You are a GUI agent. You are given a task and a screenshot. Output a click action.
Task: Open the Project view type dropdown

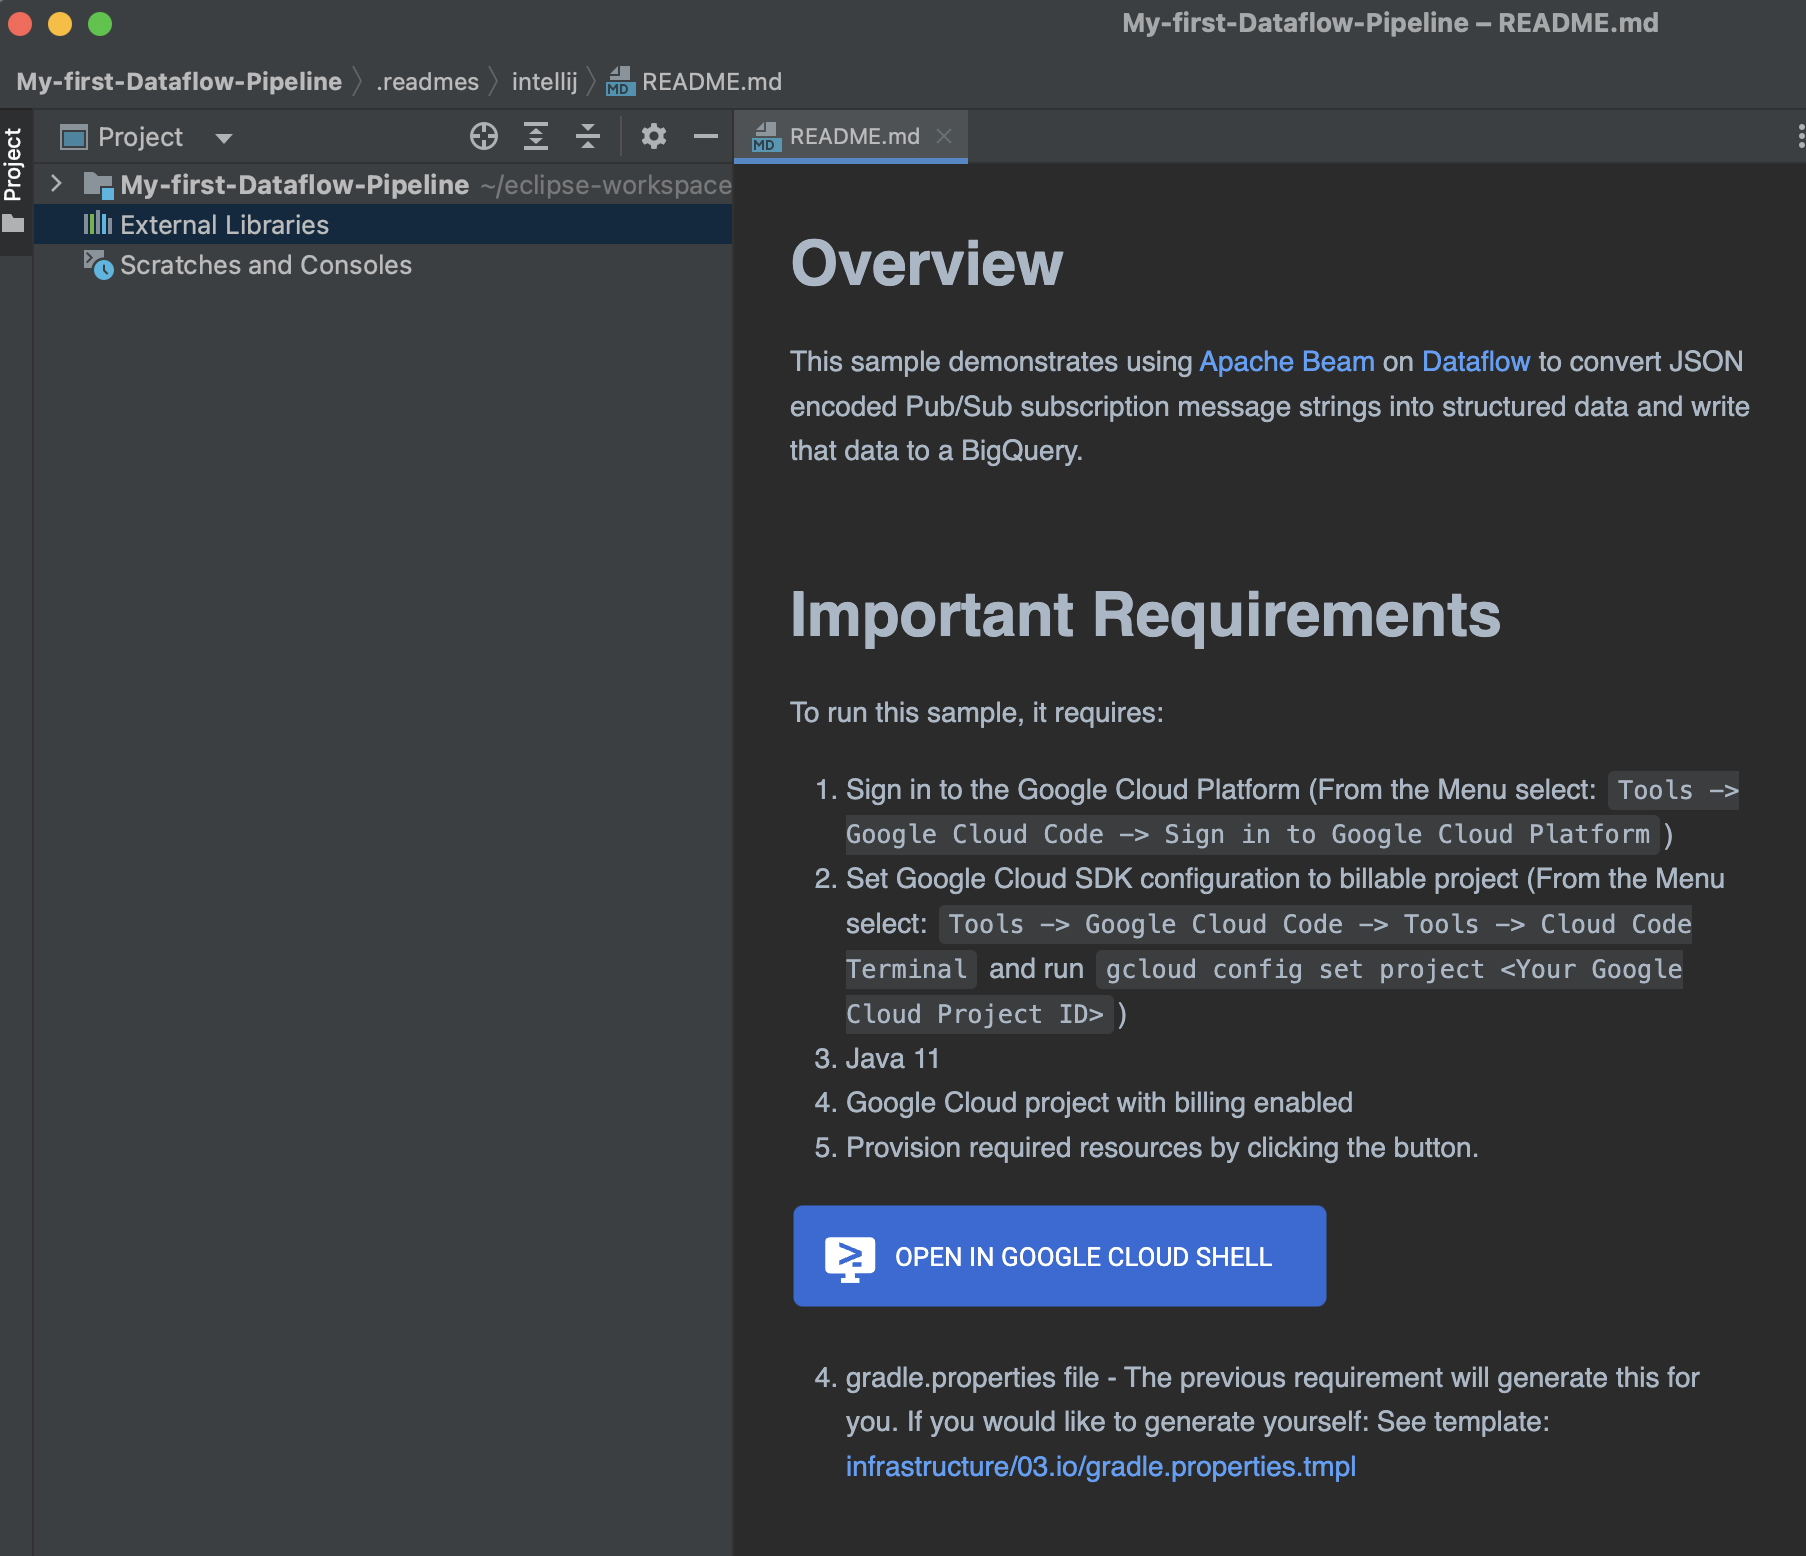click(224, 138)
